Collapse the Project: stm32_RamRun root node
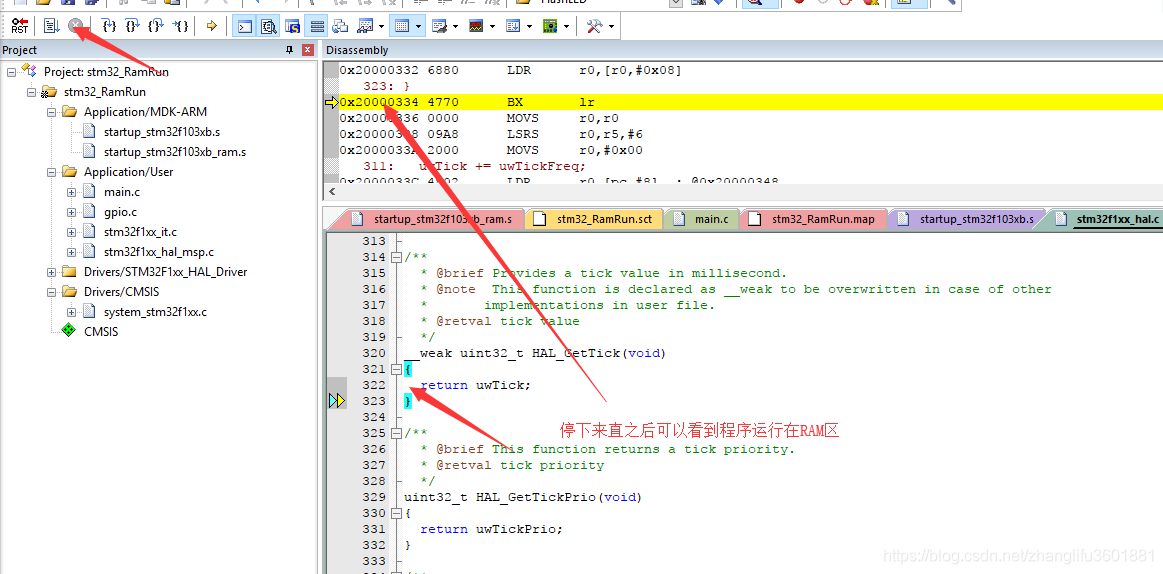The width and height of the screenshot is (1163, 574). pos(11,72)
